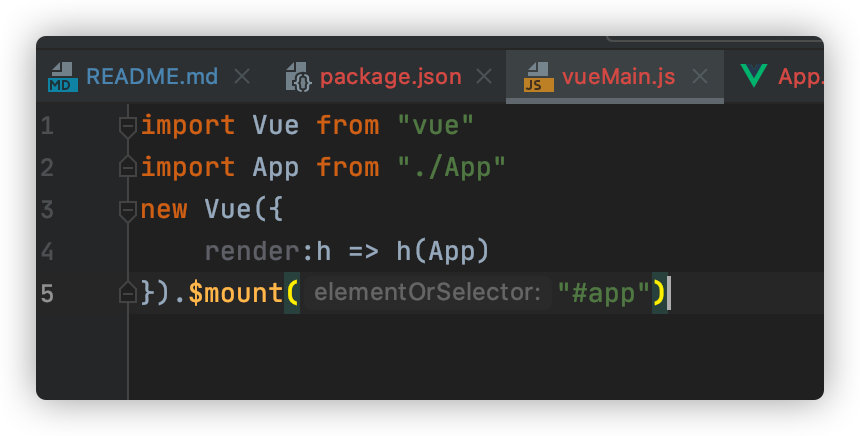Click the vueMain.js JS file icon
860x436 pixels.
[x=539, y=77]
